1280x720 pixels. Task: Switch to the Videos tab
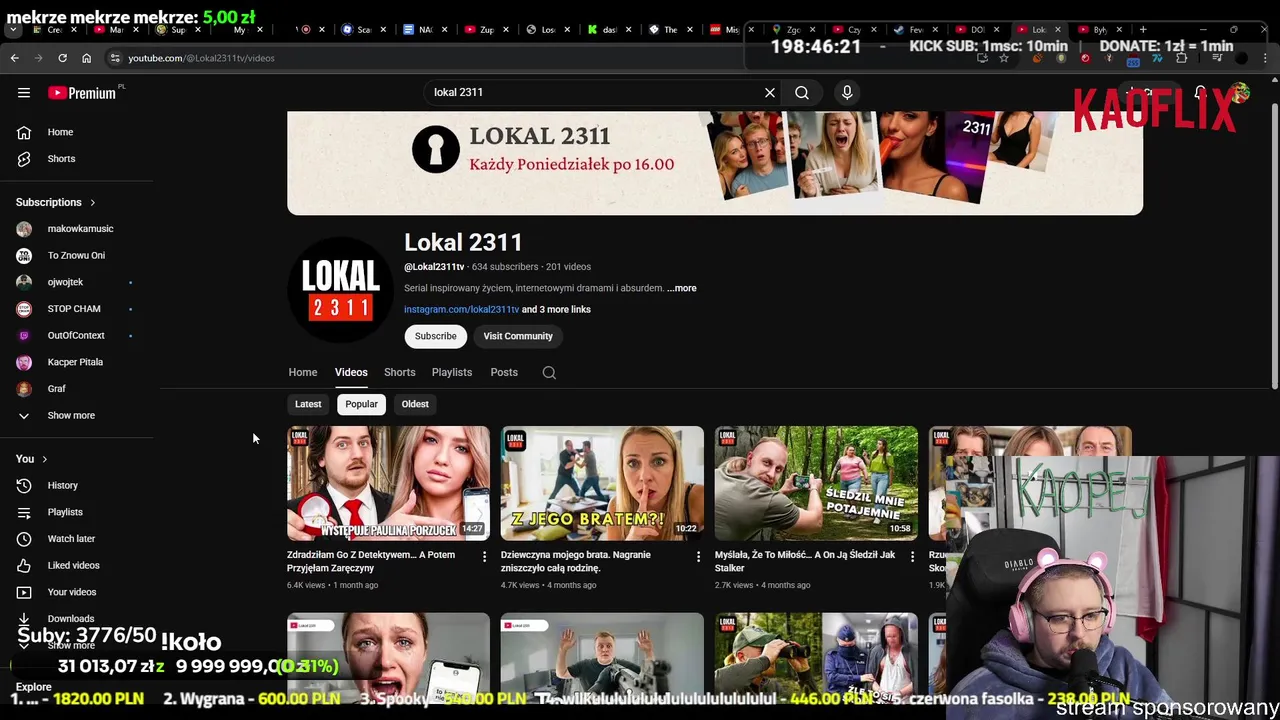click(351, 372)
